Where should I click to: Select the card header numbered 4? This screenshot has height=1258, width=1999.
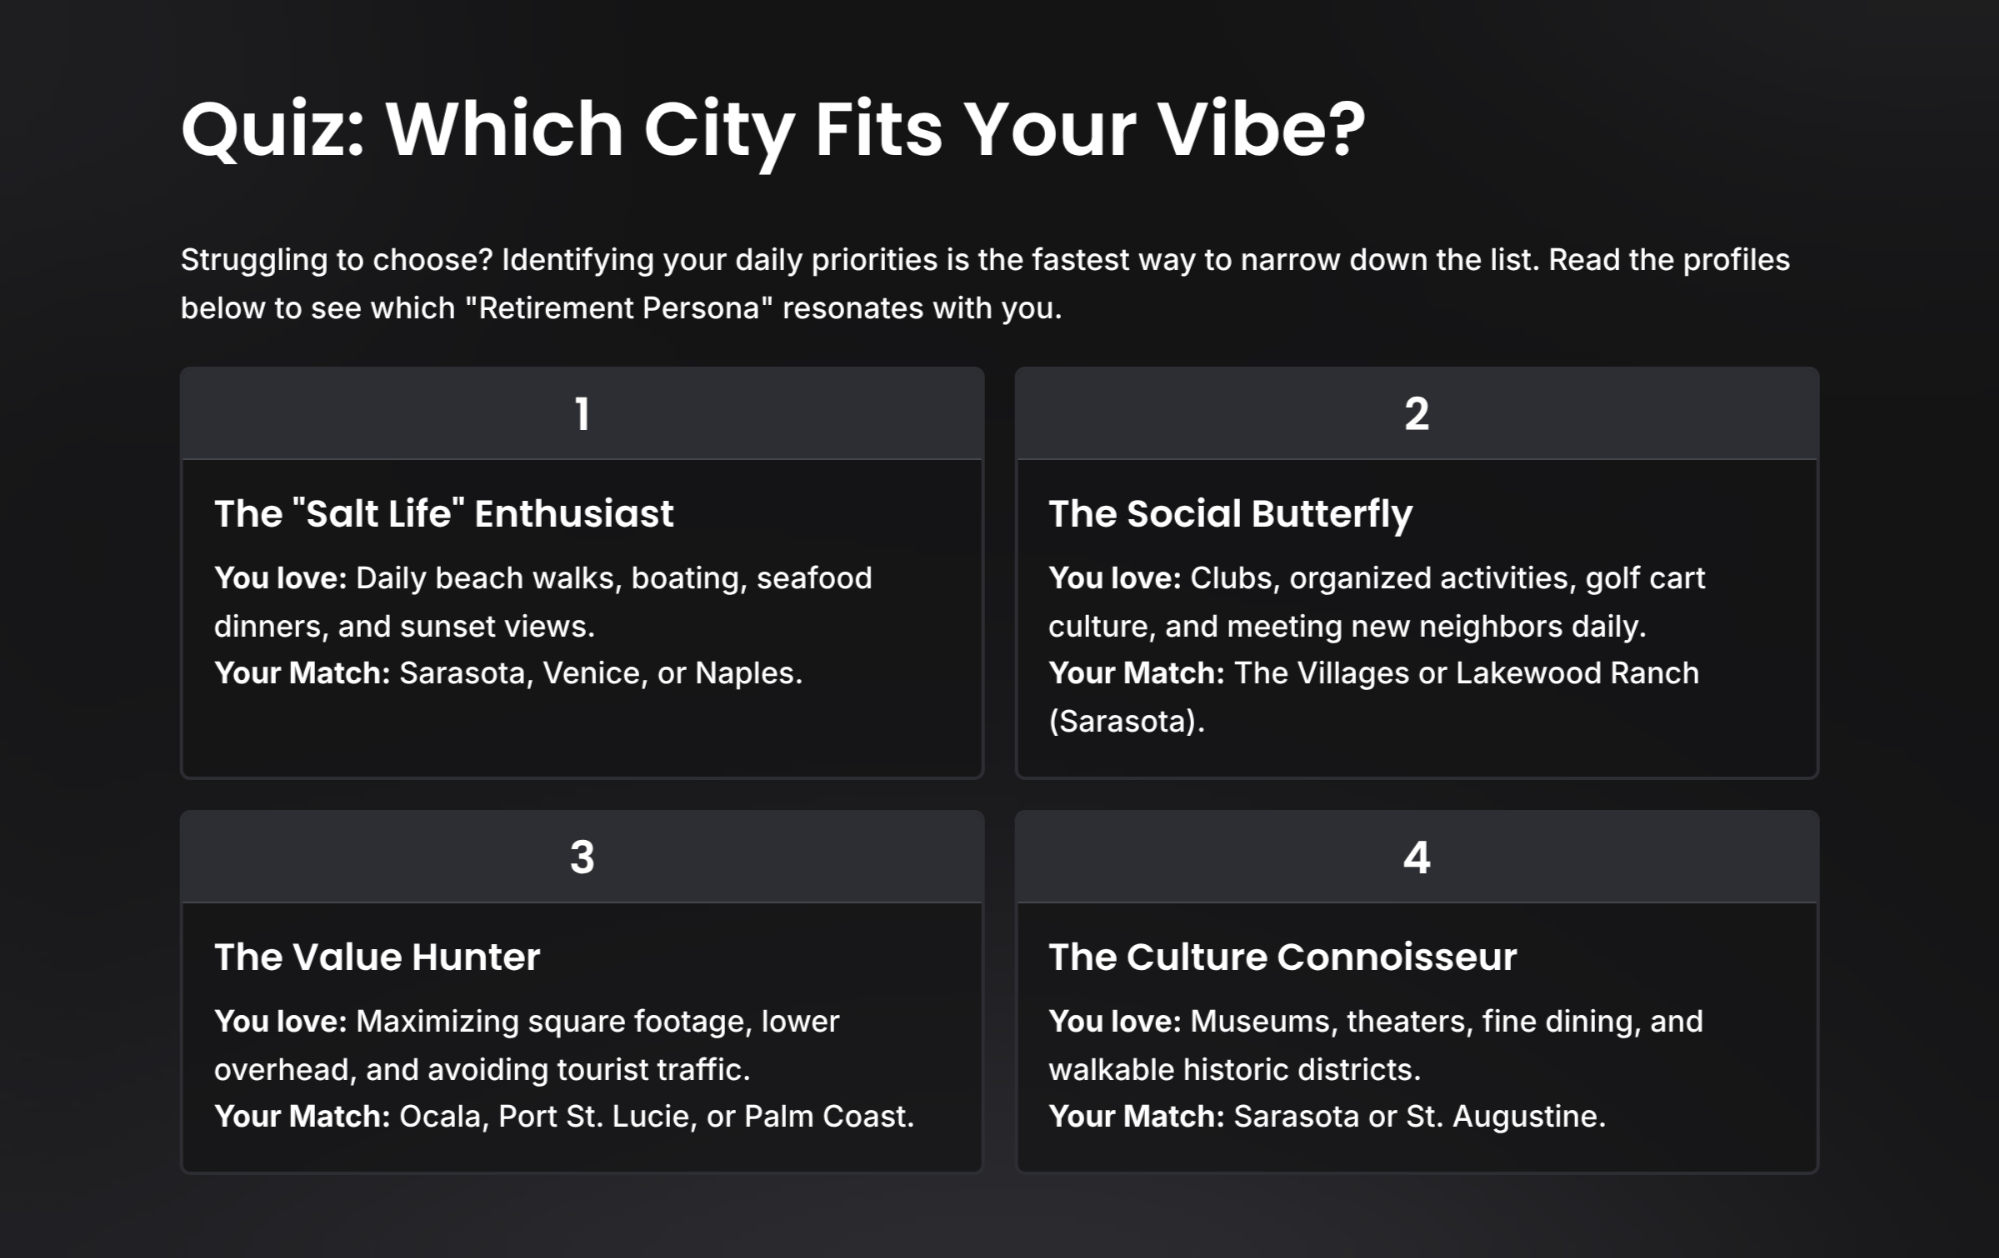coord(1416,857)
